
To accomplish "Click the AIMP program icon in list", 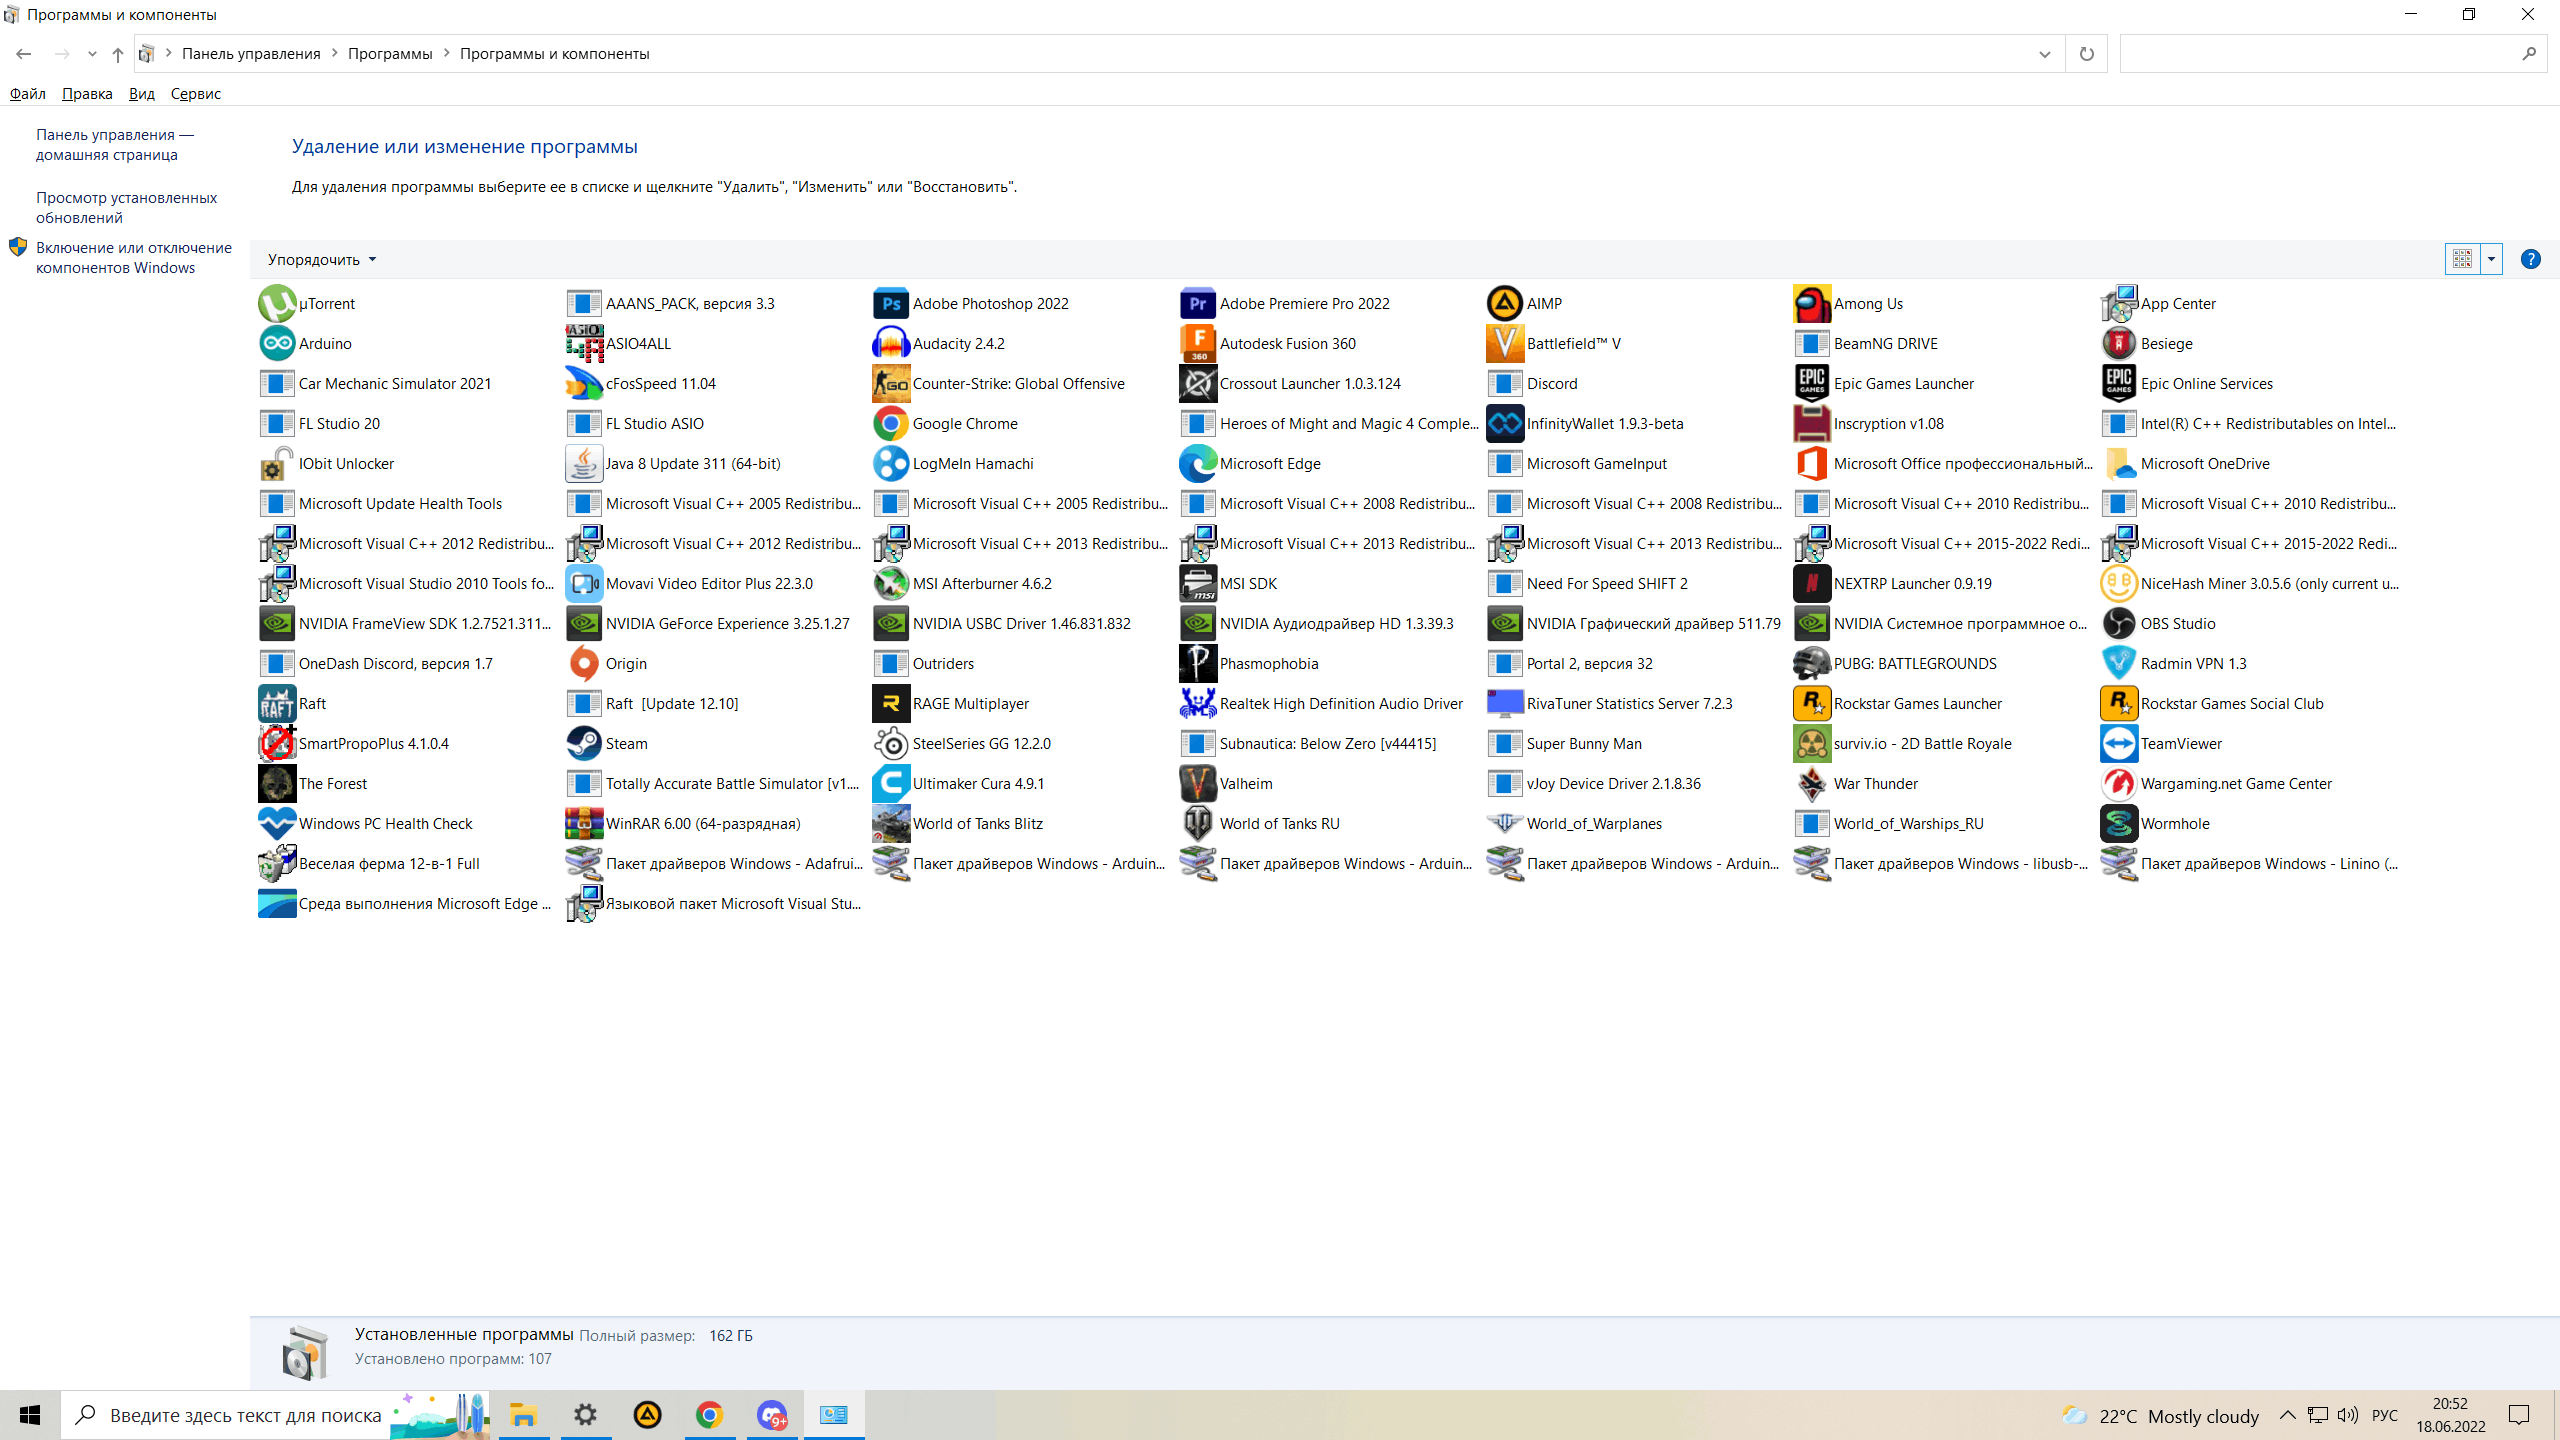I will click(1505, 304).
